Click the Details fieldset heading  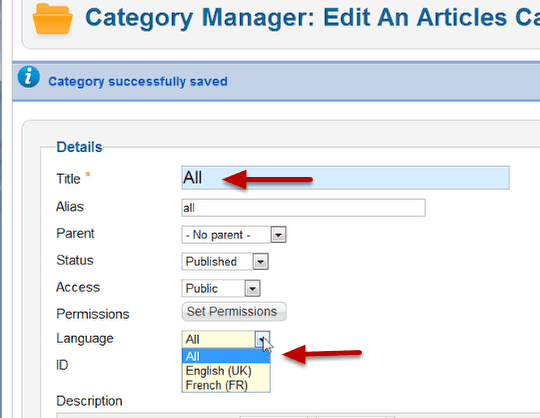pyautogui.click(x=79, y=147)
